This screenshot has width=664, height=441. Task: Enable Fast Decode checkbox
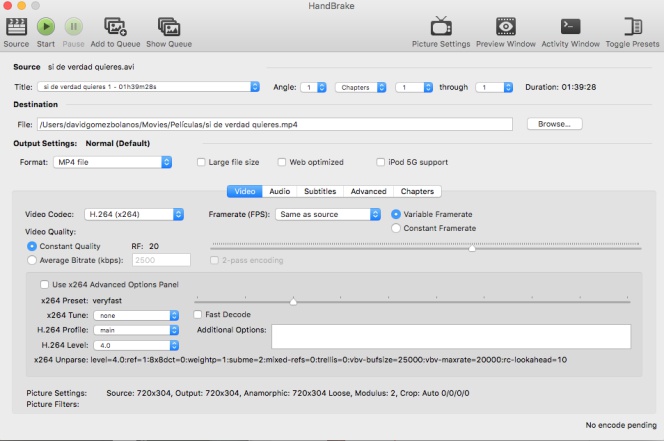tap(198, 314)
